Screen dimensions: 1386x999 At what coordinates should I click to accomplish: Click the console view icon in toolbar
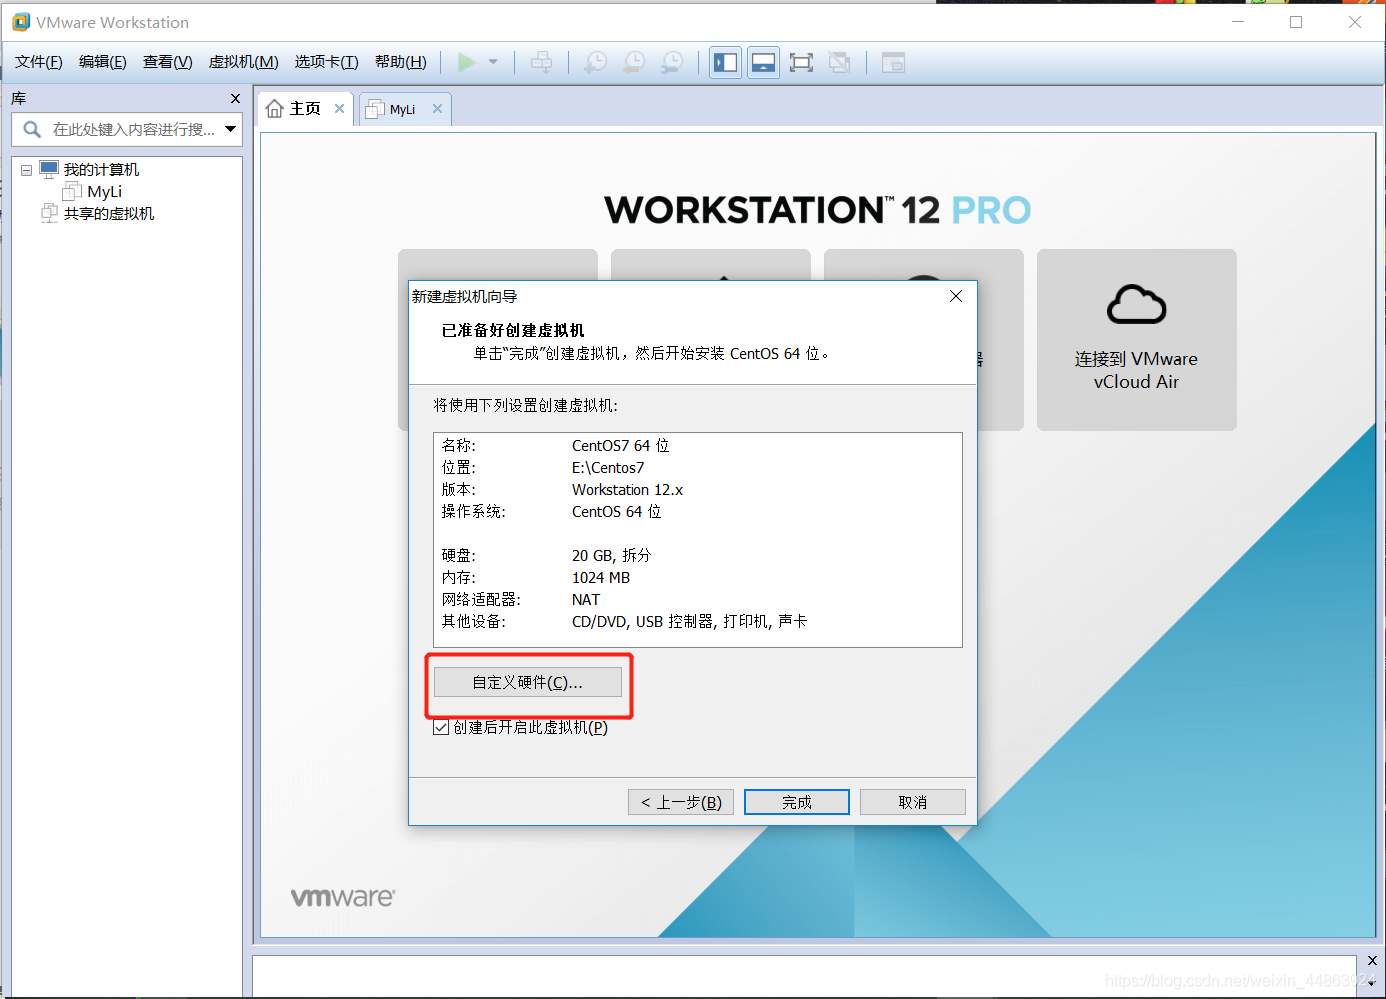tap(893, 62)
